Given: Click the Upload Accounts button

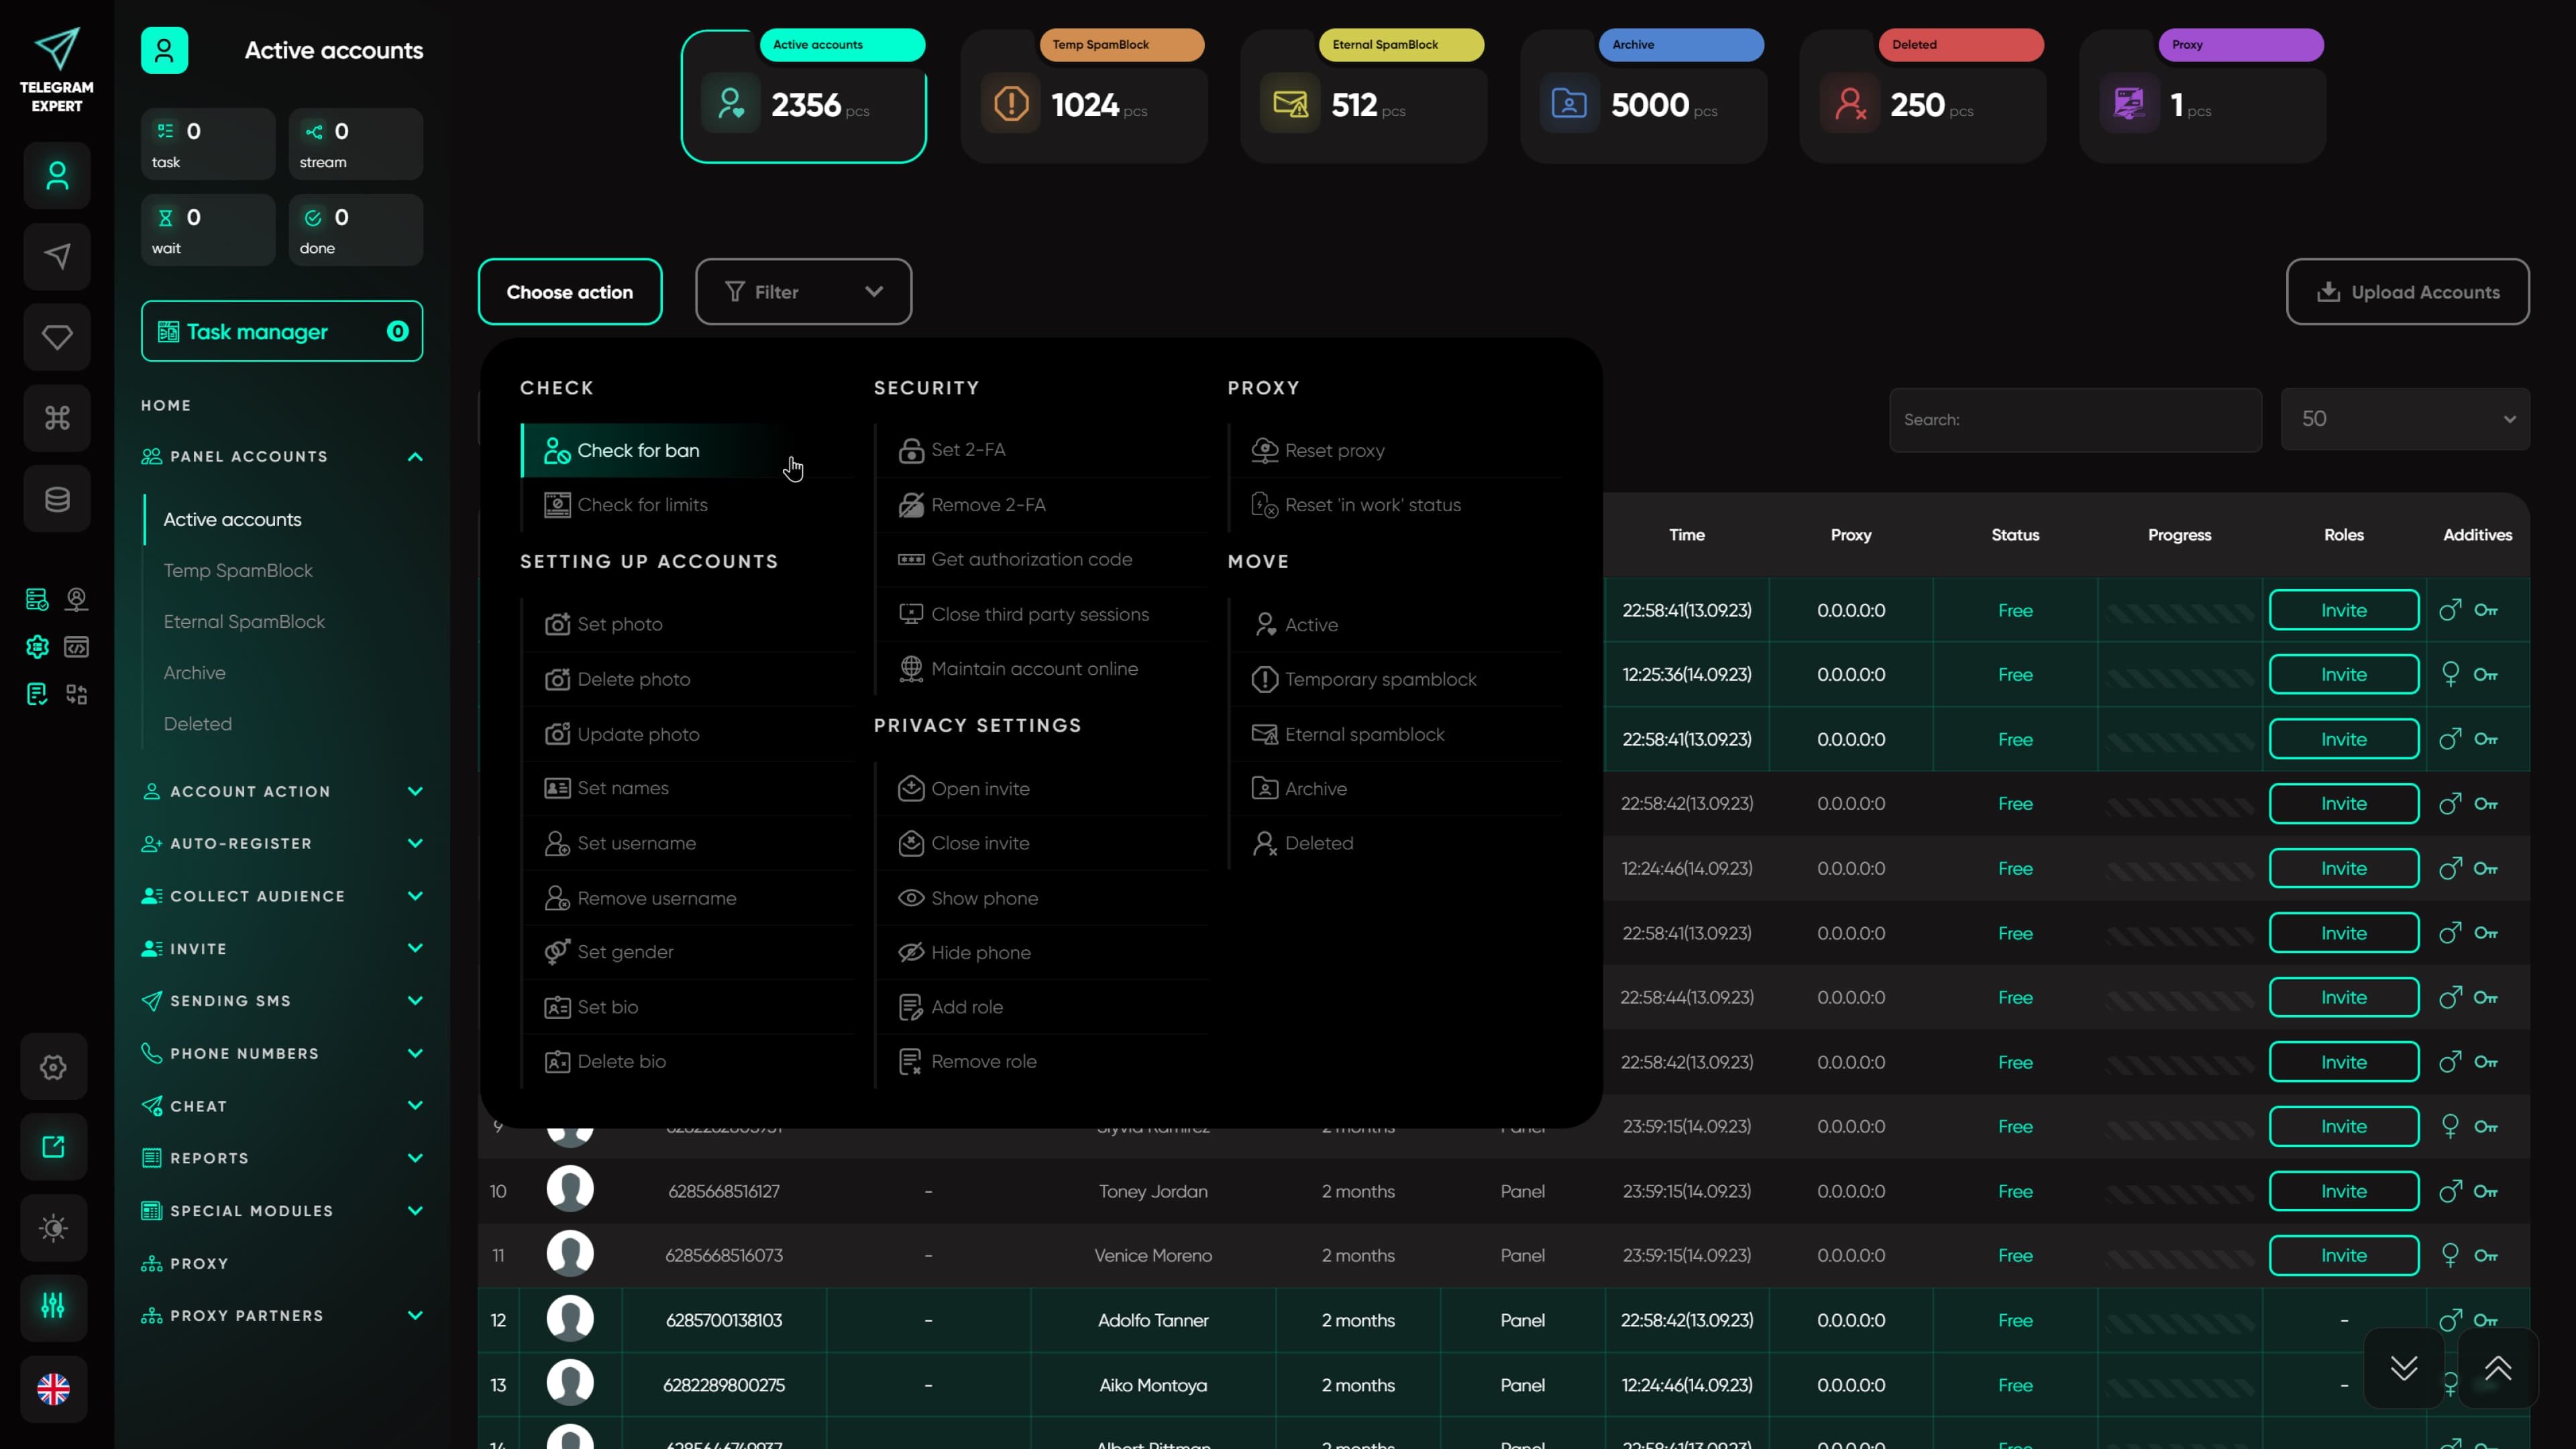Looking at the screenshot, I should (2407, 292).
